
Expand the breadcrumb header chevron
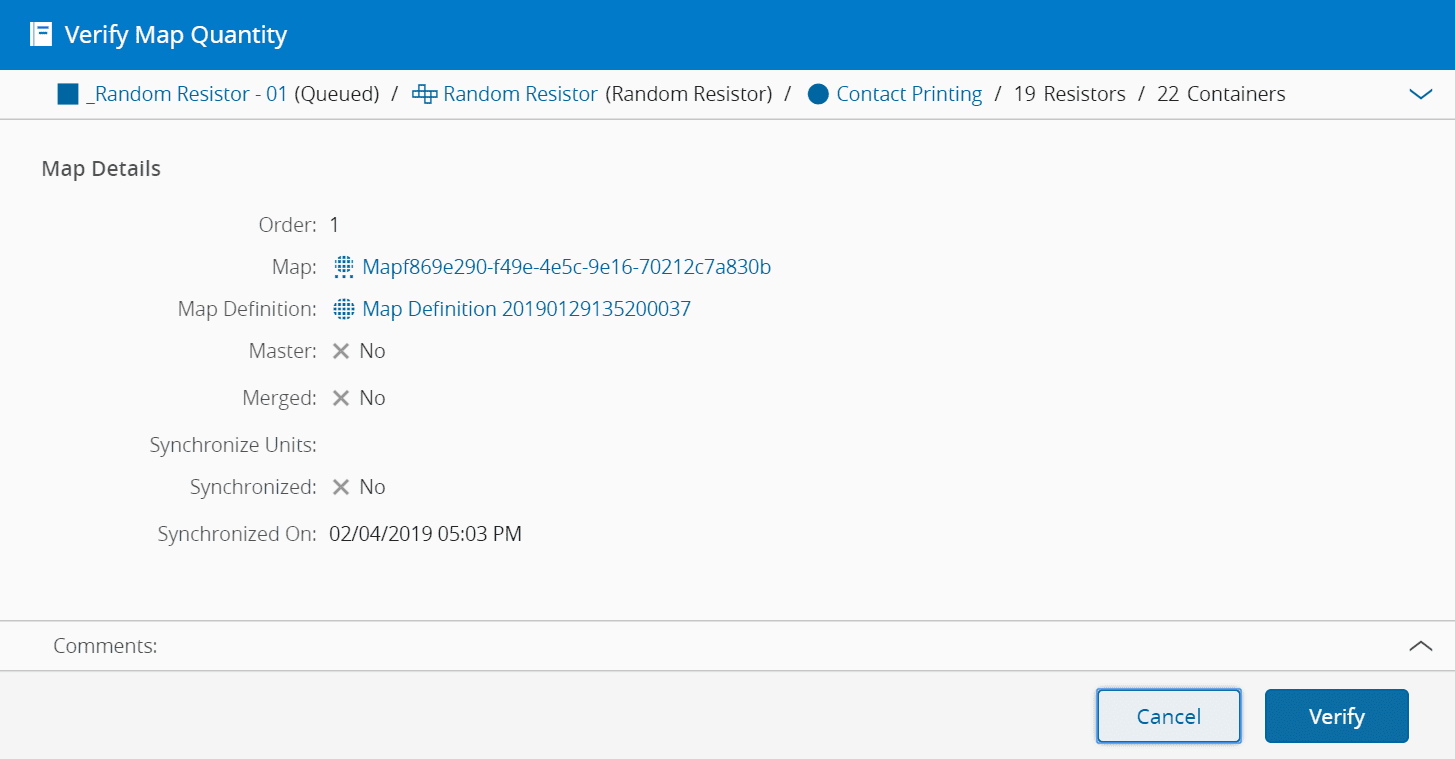(x=1420, y=95)
